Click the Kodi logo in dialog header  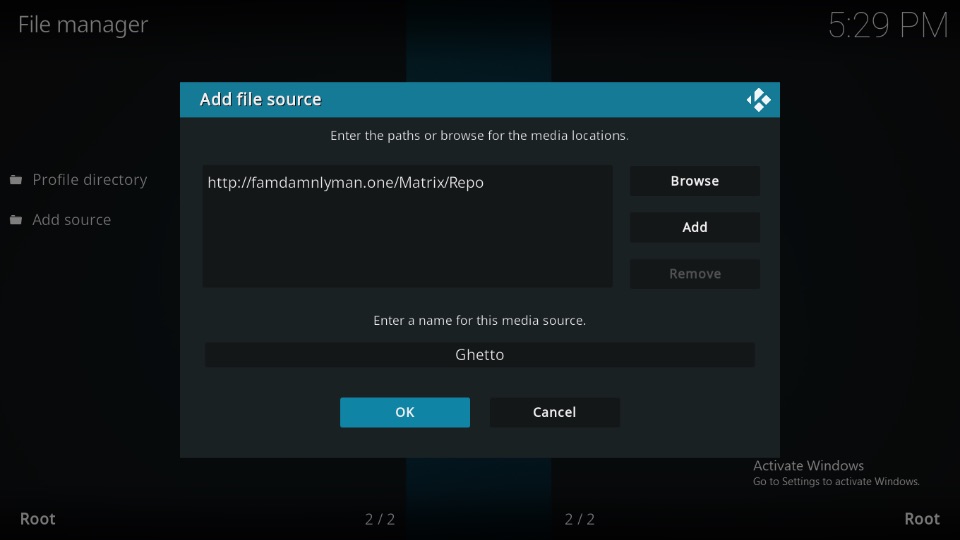click(x=759, y=100)
